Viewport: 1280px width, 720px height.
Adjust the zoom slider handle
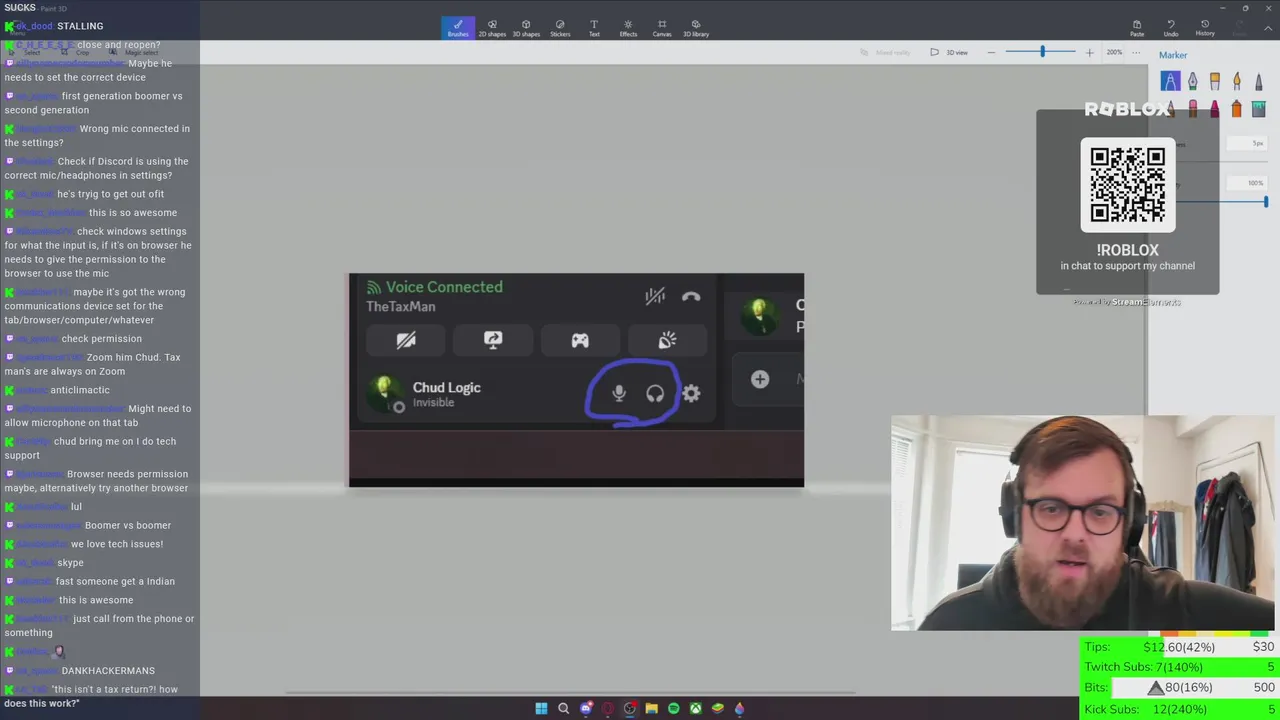pyautogui.click(x=1042, y=51)
